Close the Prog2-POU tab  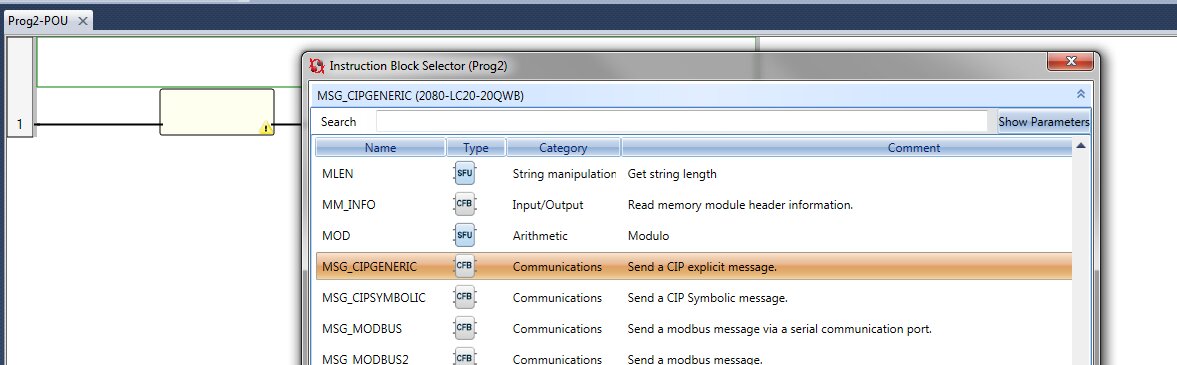click(x=83, y=21)
